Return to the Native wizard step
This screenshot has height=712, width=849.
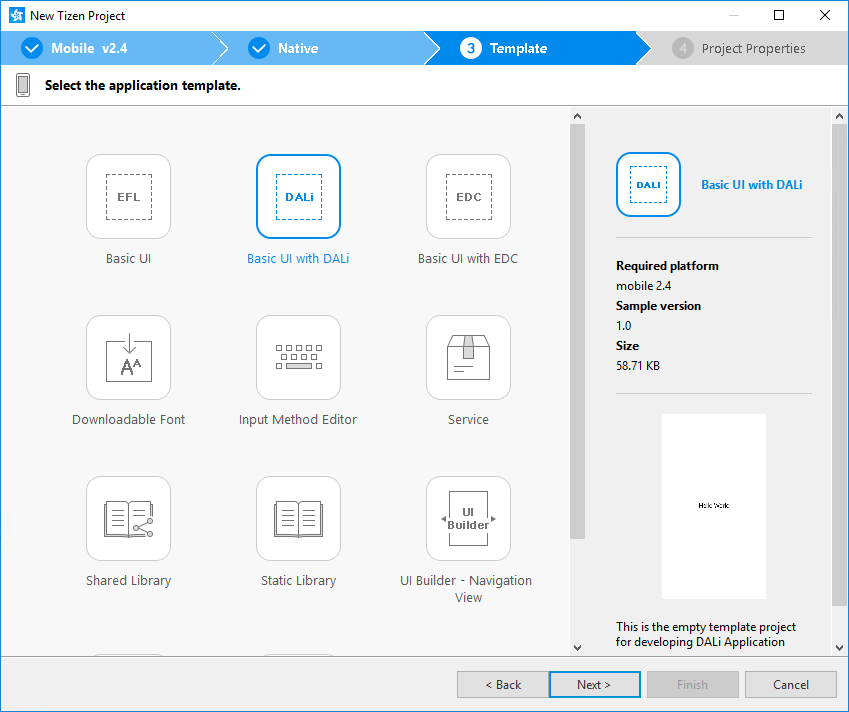click(x=297, y=48)
